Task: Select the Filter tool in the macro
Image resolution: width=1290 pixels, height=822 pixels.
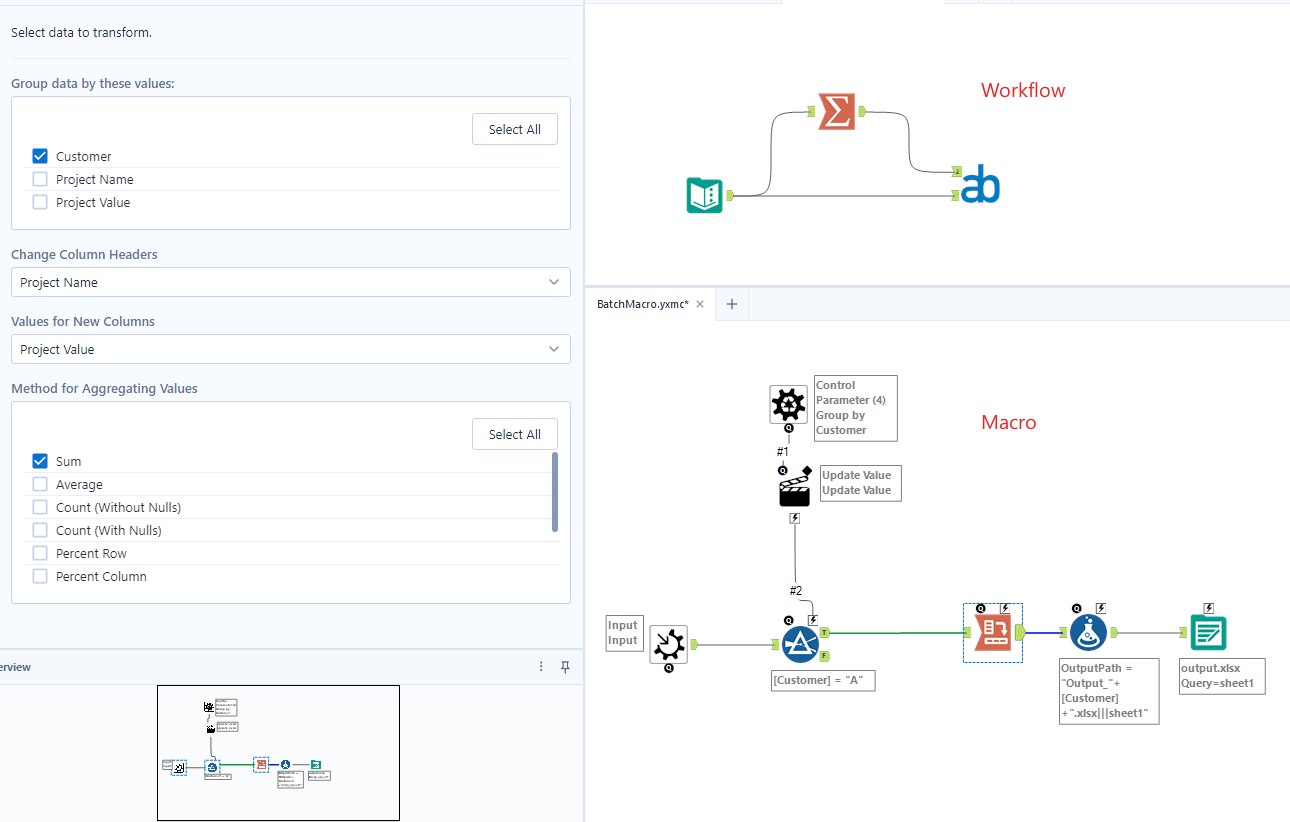Action: click(802, 645)
